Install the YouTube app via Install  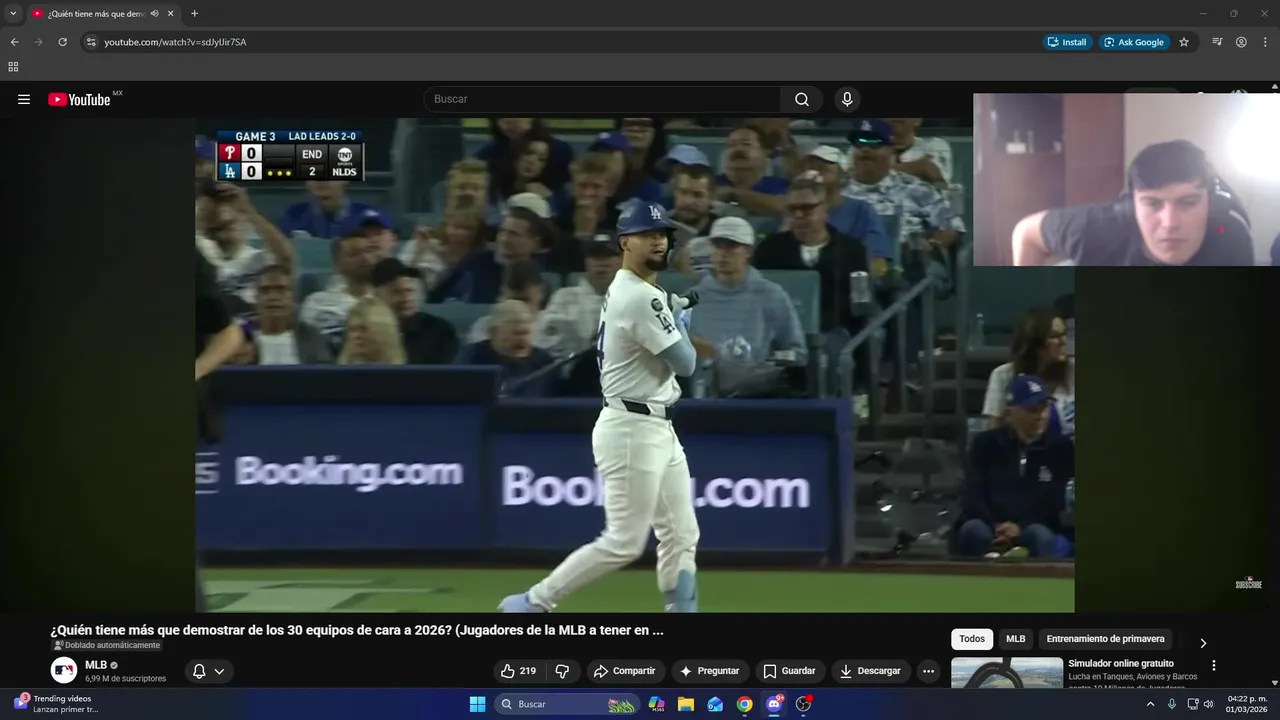1067,42
